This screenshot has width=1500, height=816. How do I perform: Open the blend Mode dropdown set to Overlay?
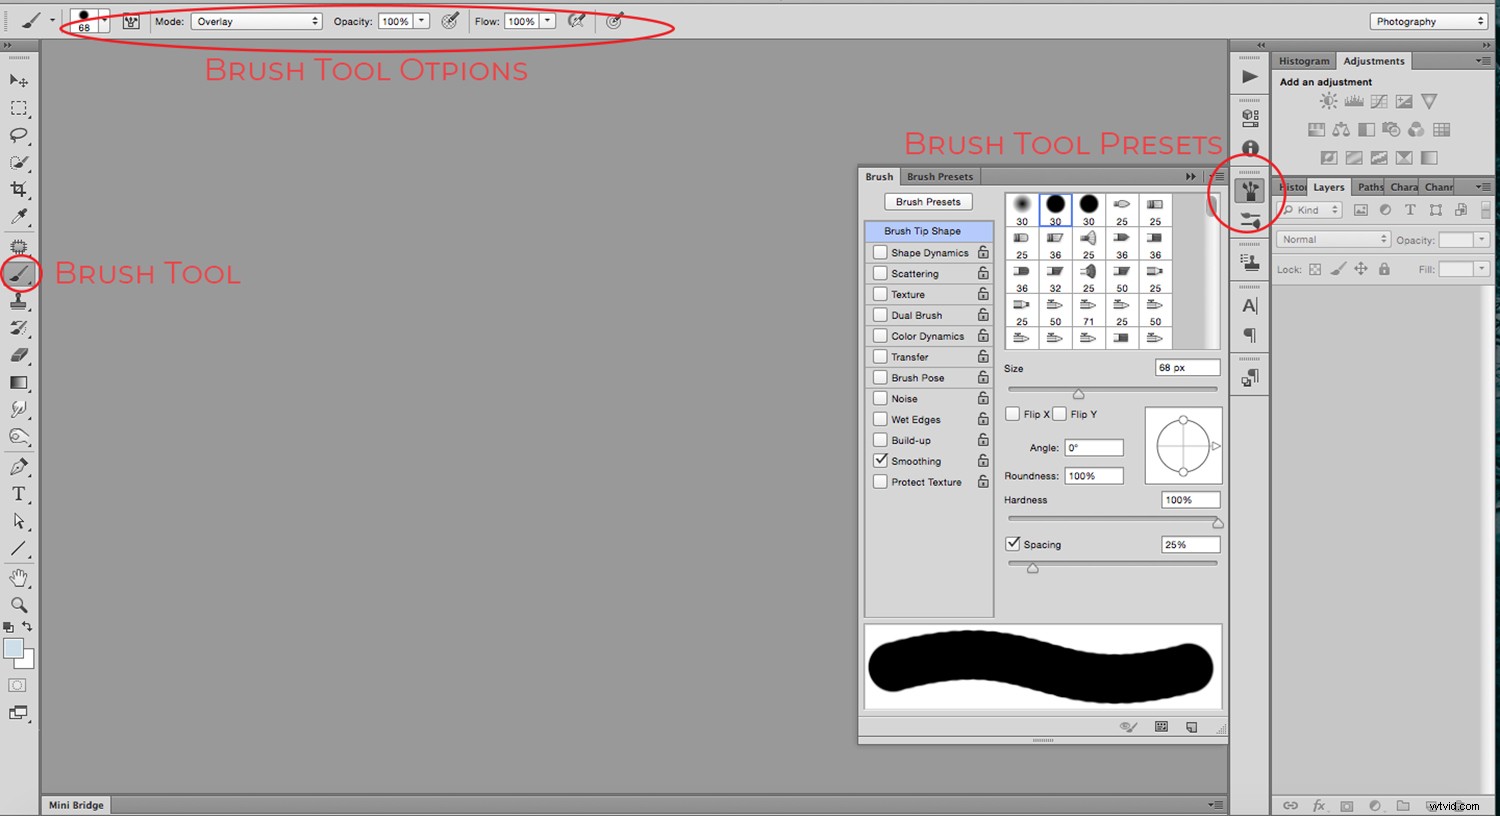coord(256,20)
